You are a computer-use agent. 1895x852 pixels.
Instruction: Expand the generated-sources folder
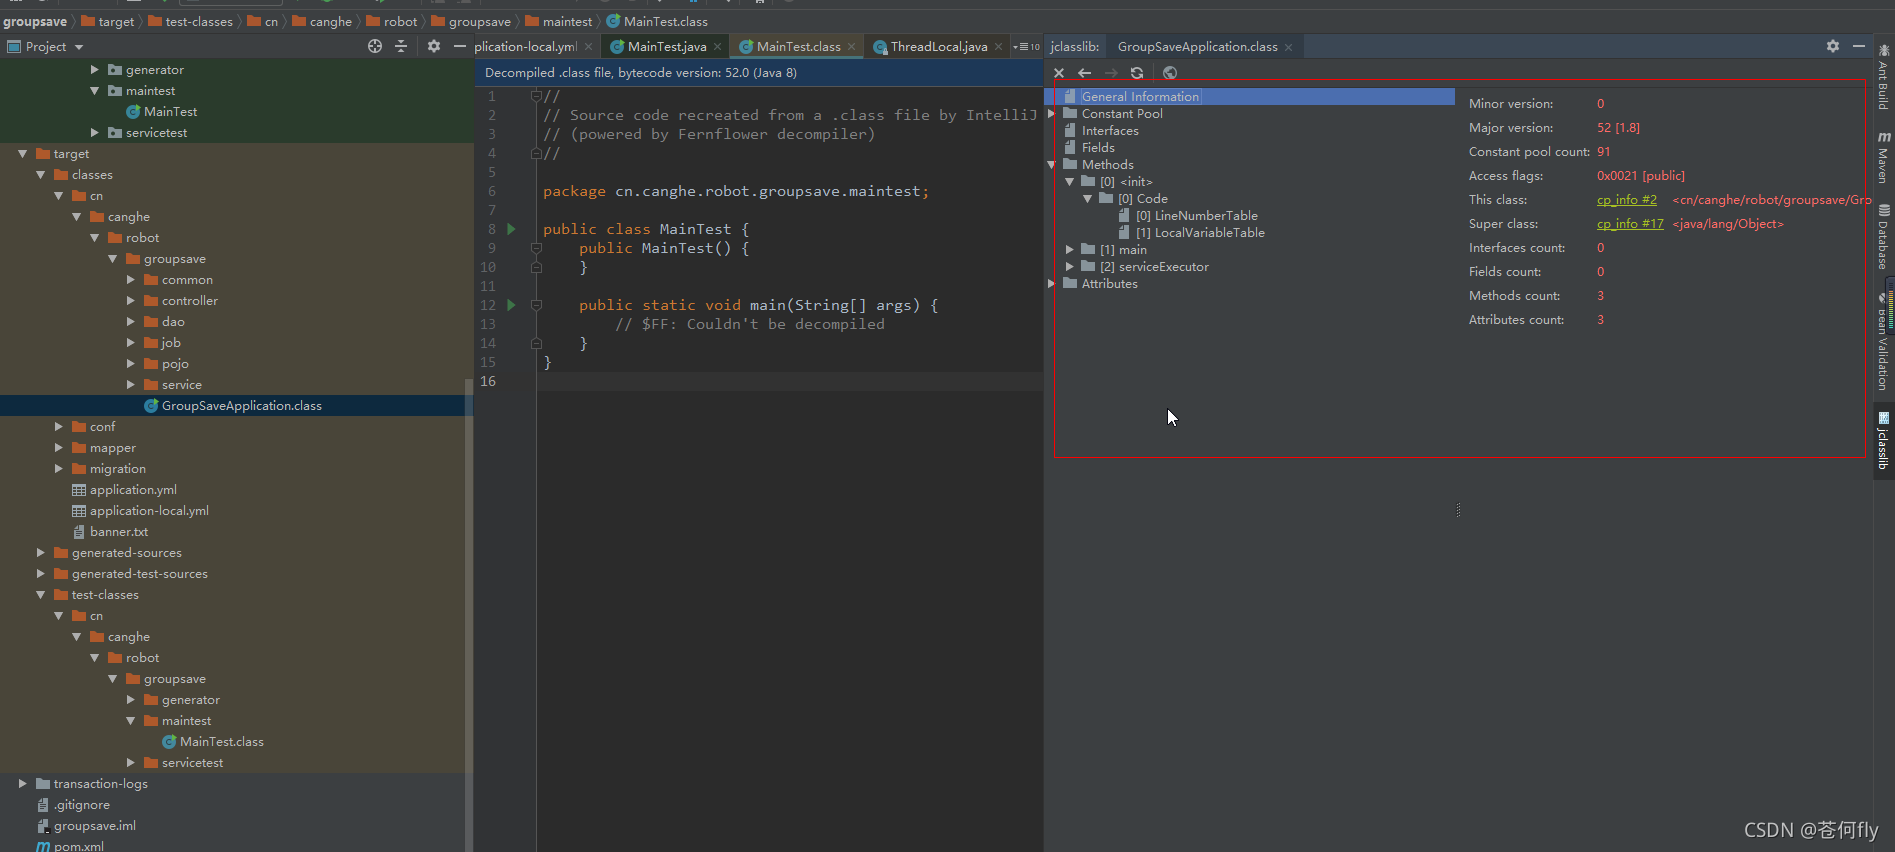40,553
